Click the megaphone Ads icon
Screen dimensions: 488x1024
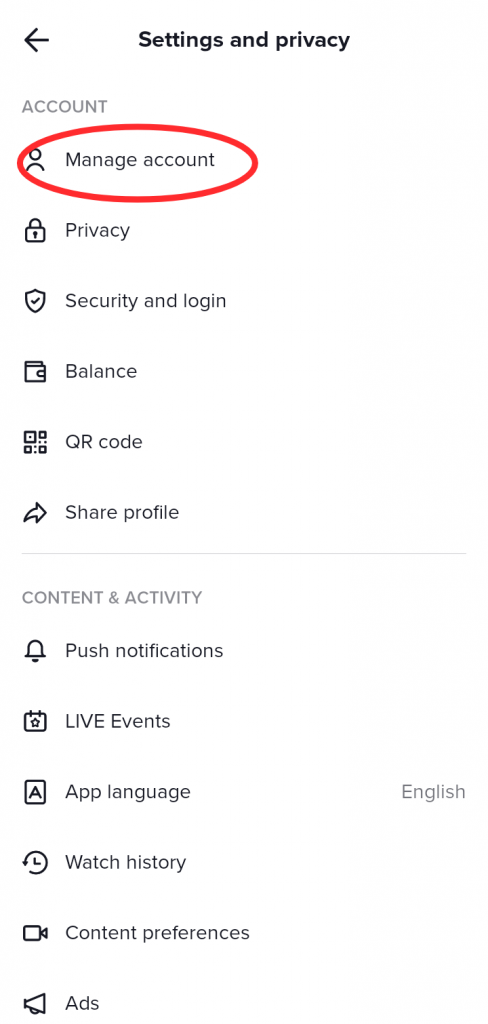(35, 1004)
